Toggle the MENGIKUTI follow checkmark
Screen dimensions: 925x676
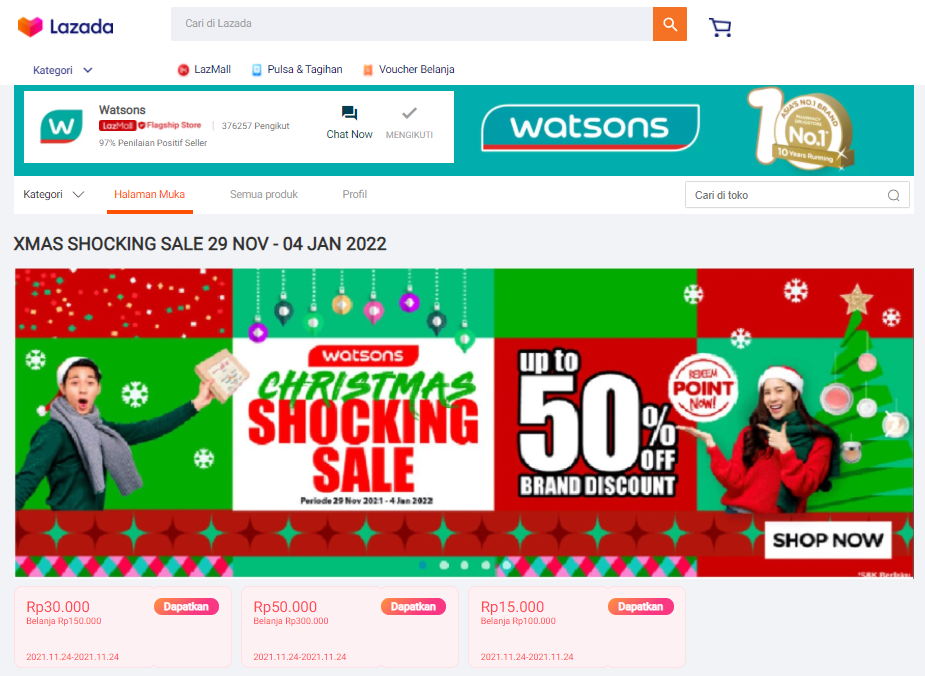409,113
